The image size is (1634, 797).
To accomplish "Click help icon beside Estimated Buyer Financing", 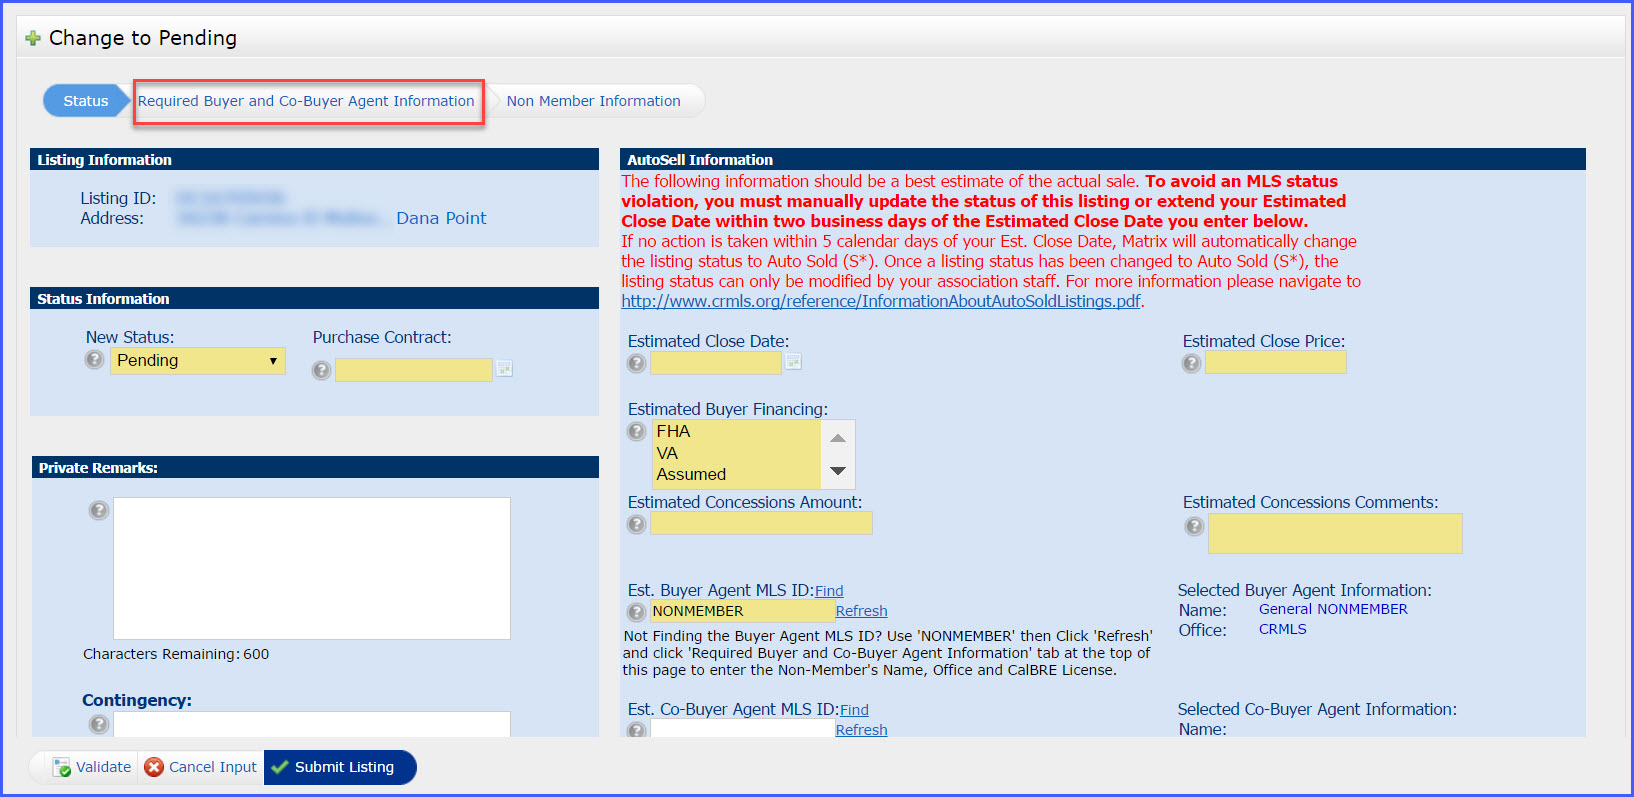I will click(637, 432).
